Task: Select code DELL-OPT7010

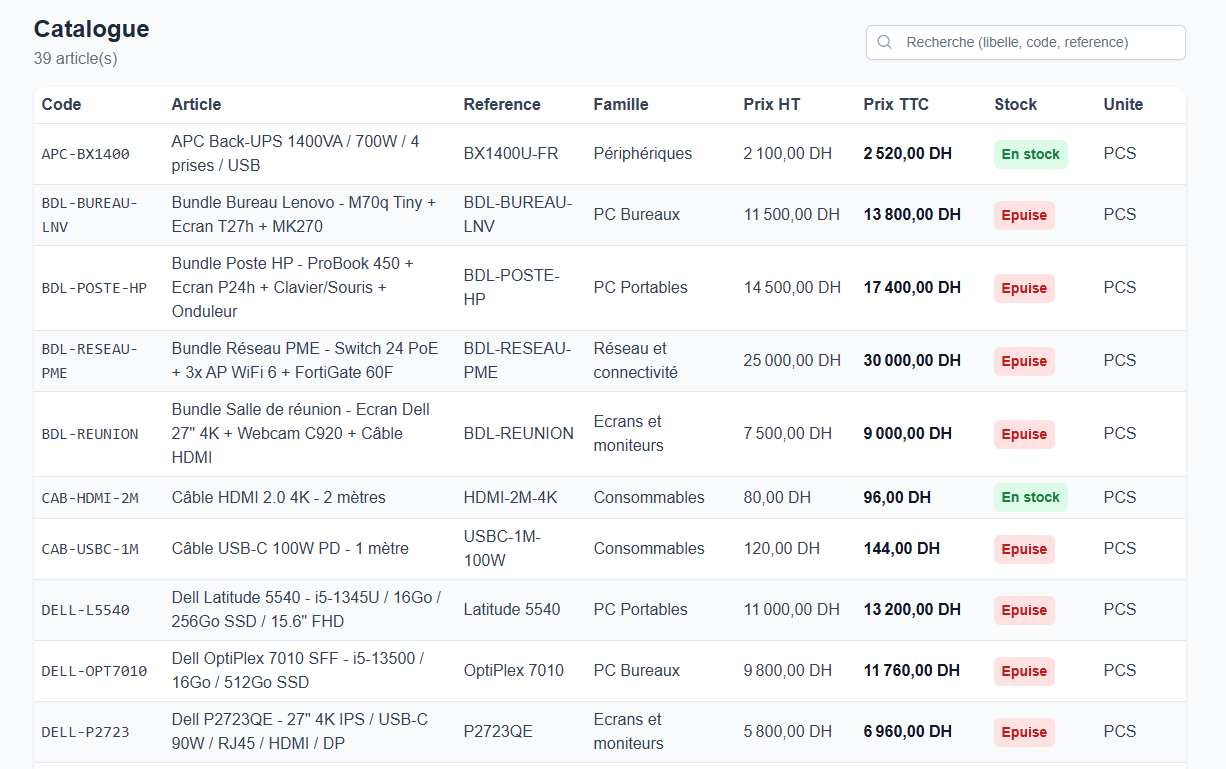Action: point(94,671)
